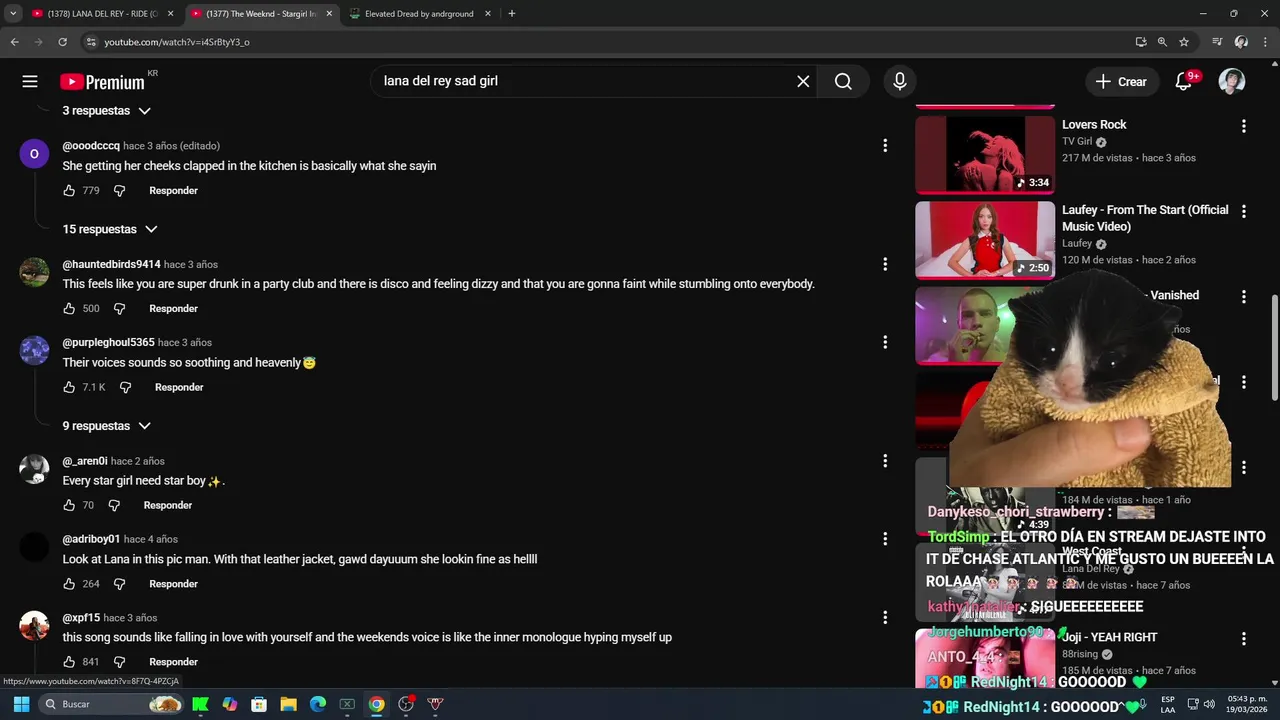Reload the page in Chrome
This screenshot has height=720, width=1280.
[62, 42]
